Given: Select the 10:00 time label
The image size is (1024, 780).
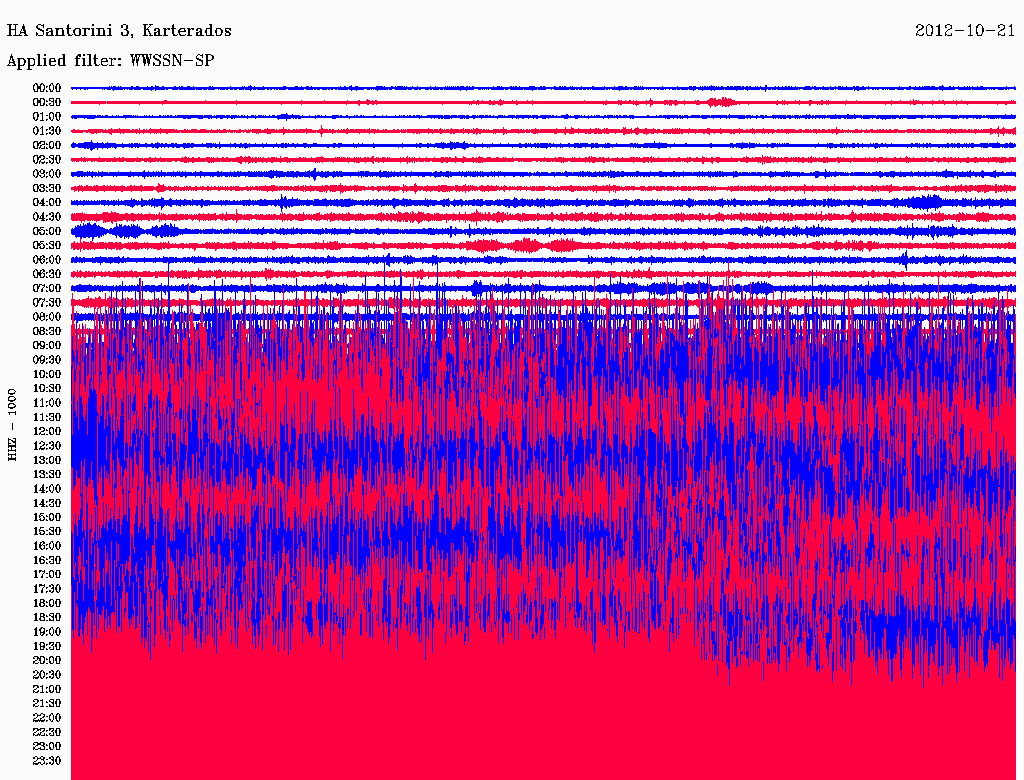Looking at the screenshot, I should [47, 374].
